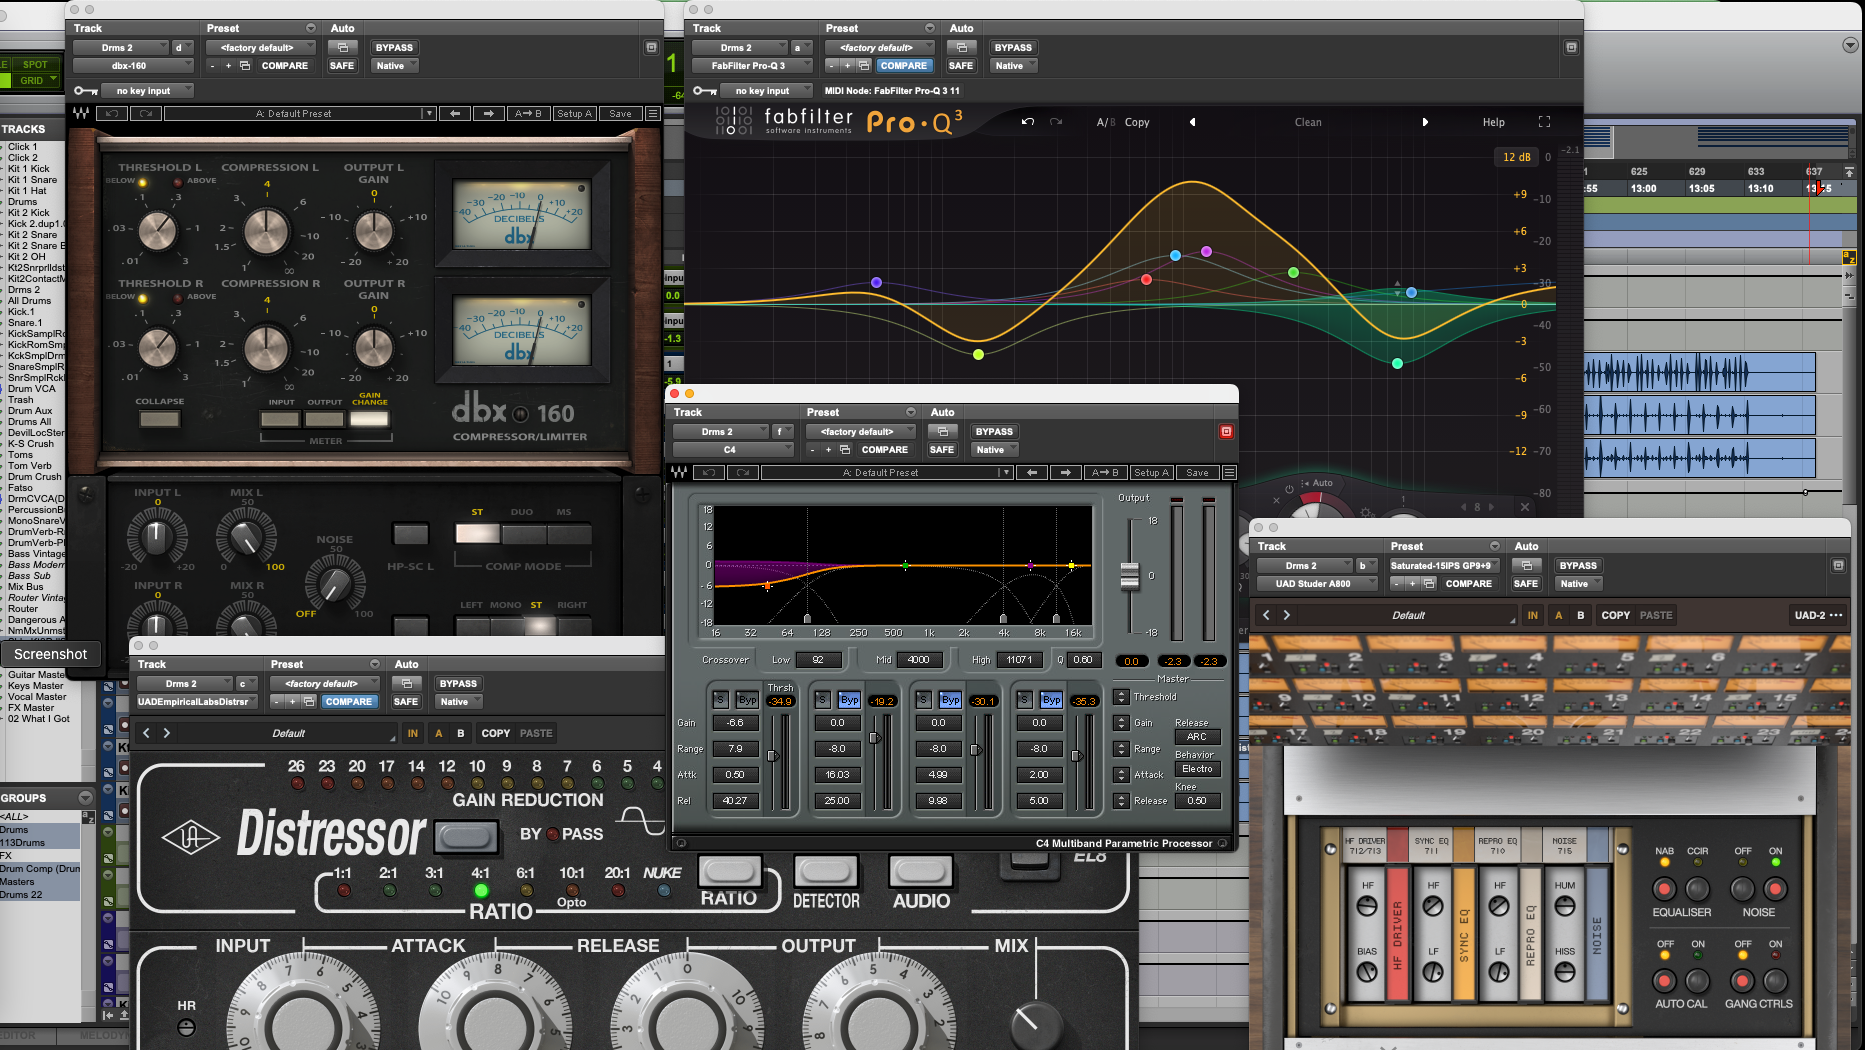Toggle Byp on the first C4 band
This screenshot has width=1865, height=1050.
coord(747,700)
